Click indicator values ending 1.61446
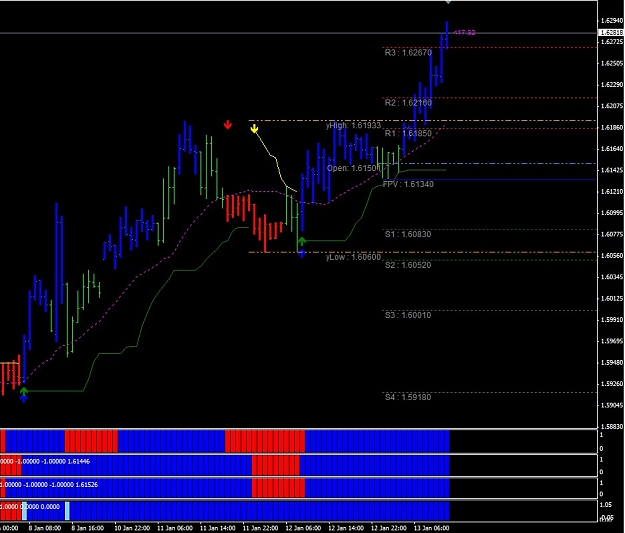The width and height of the screenshot is (625, 533). click(45, 461)
